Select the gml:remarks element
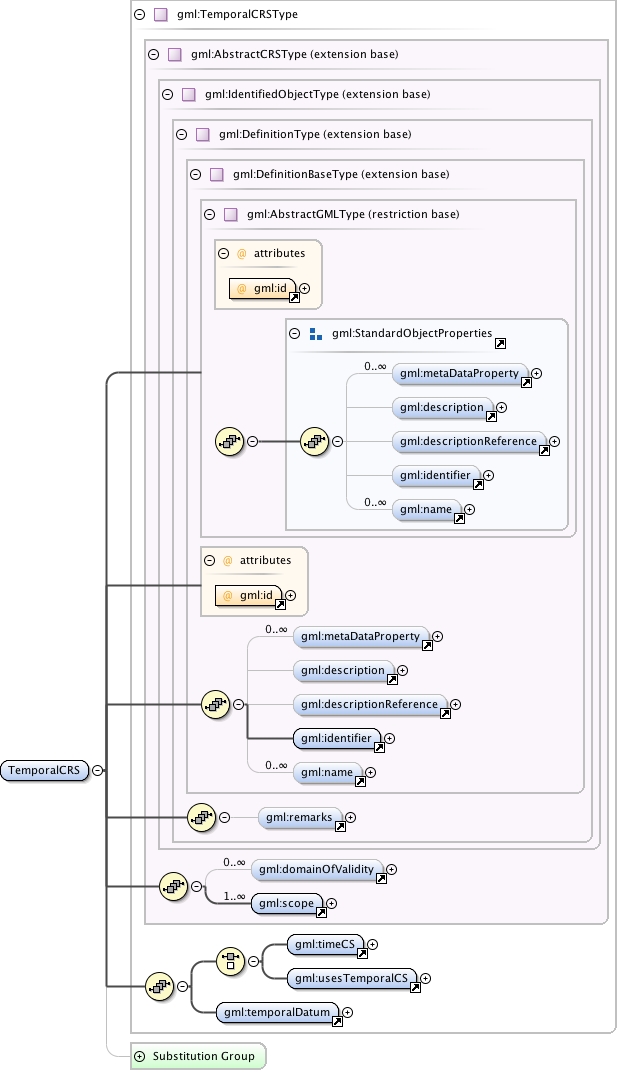 [x=299, y=817]
